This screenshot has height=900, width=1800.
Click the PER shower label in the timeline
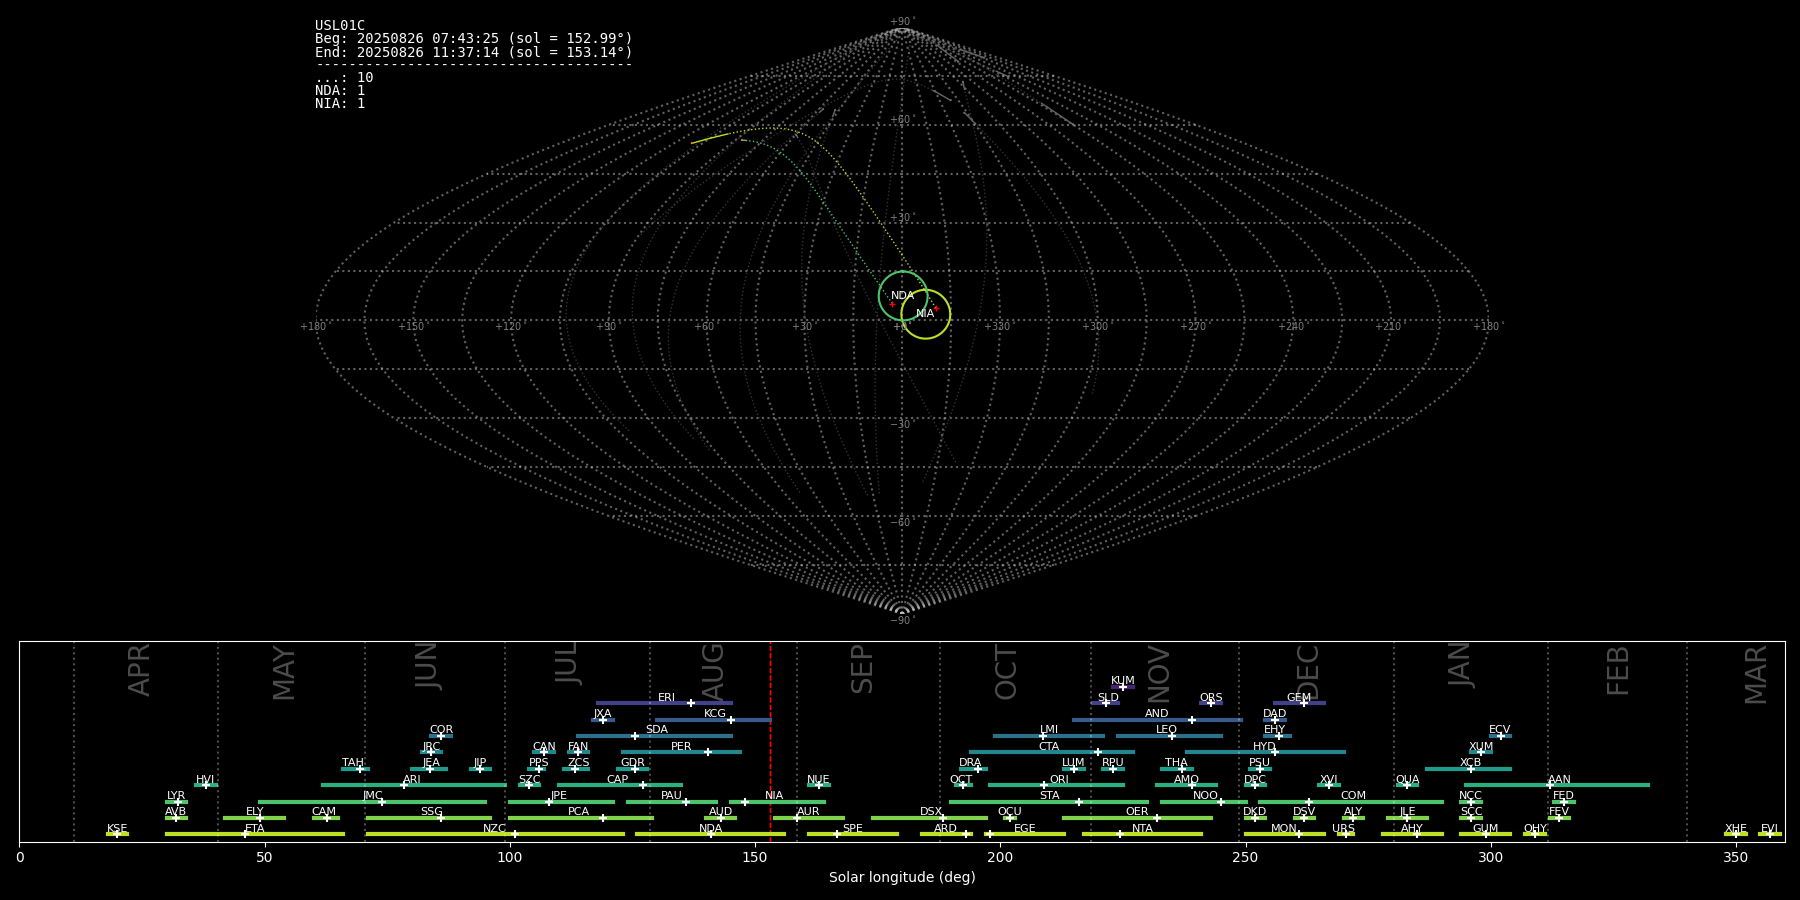(x=681, y=747)
